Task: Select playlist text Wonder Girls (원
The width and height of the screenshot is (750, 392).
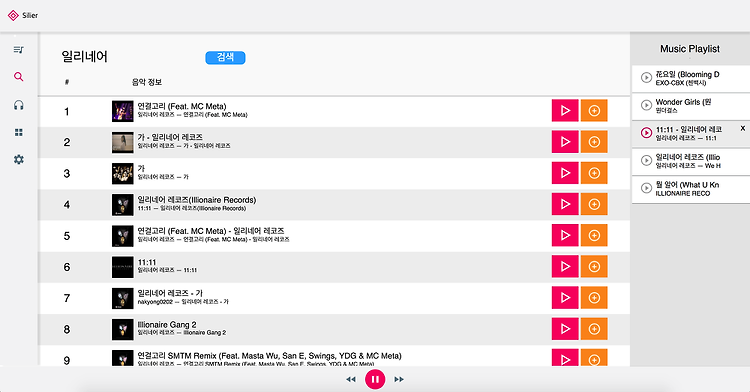Action: click(683, 102)
